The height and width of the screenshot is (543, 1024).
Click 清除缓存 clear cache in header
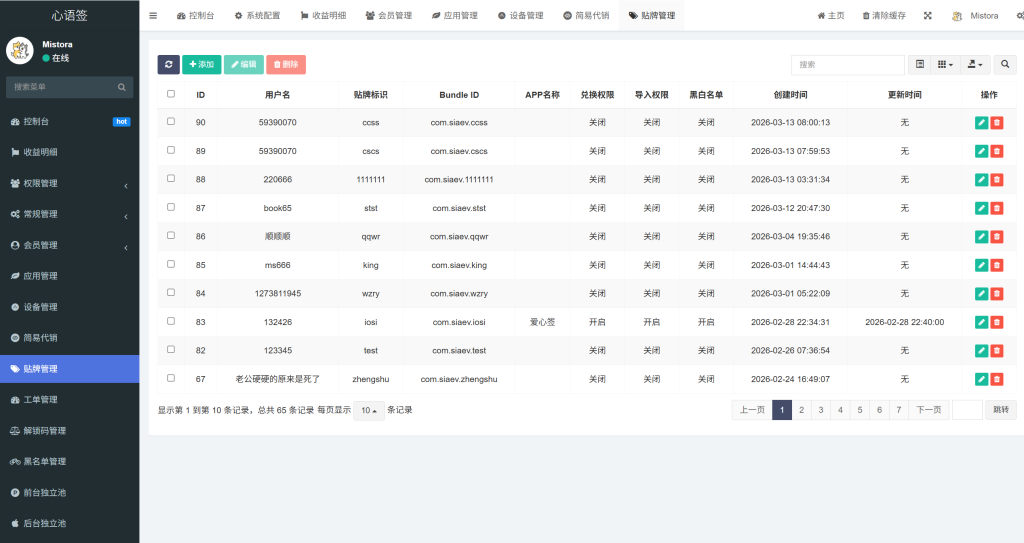[x=884, y=16]
